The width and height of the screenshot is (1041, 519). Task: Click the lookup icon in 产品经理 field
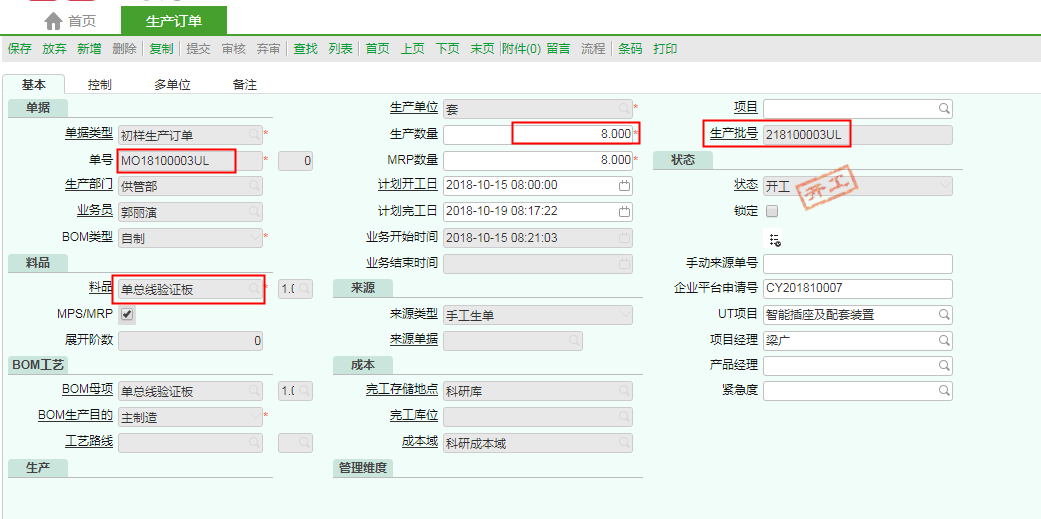pos(943,367)
